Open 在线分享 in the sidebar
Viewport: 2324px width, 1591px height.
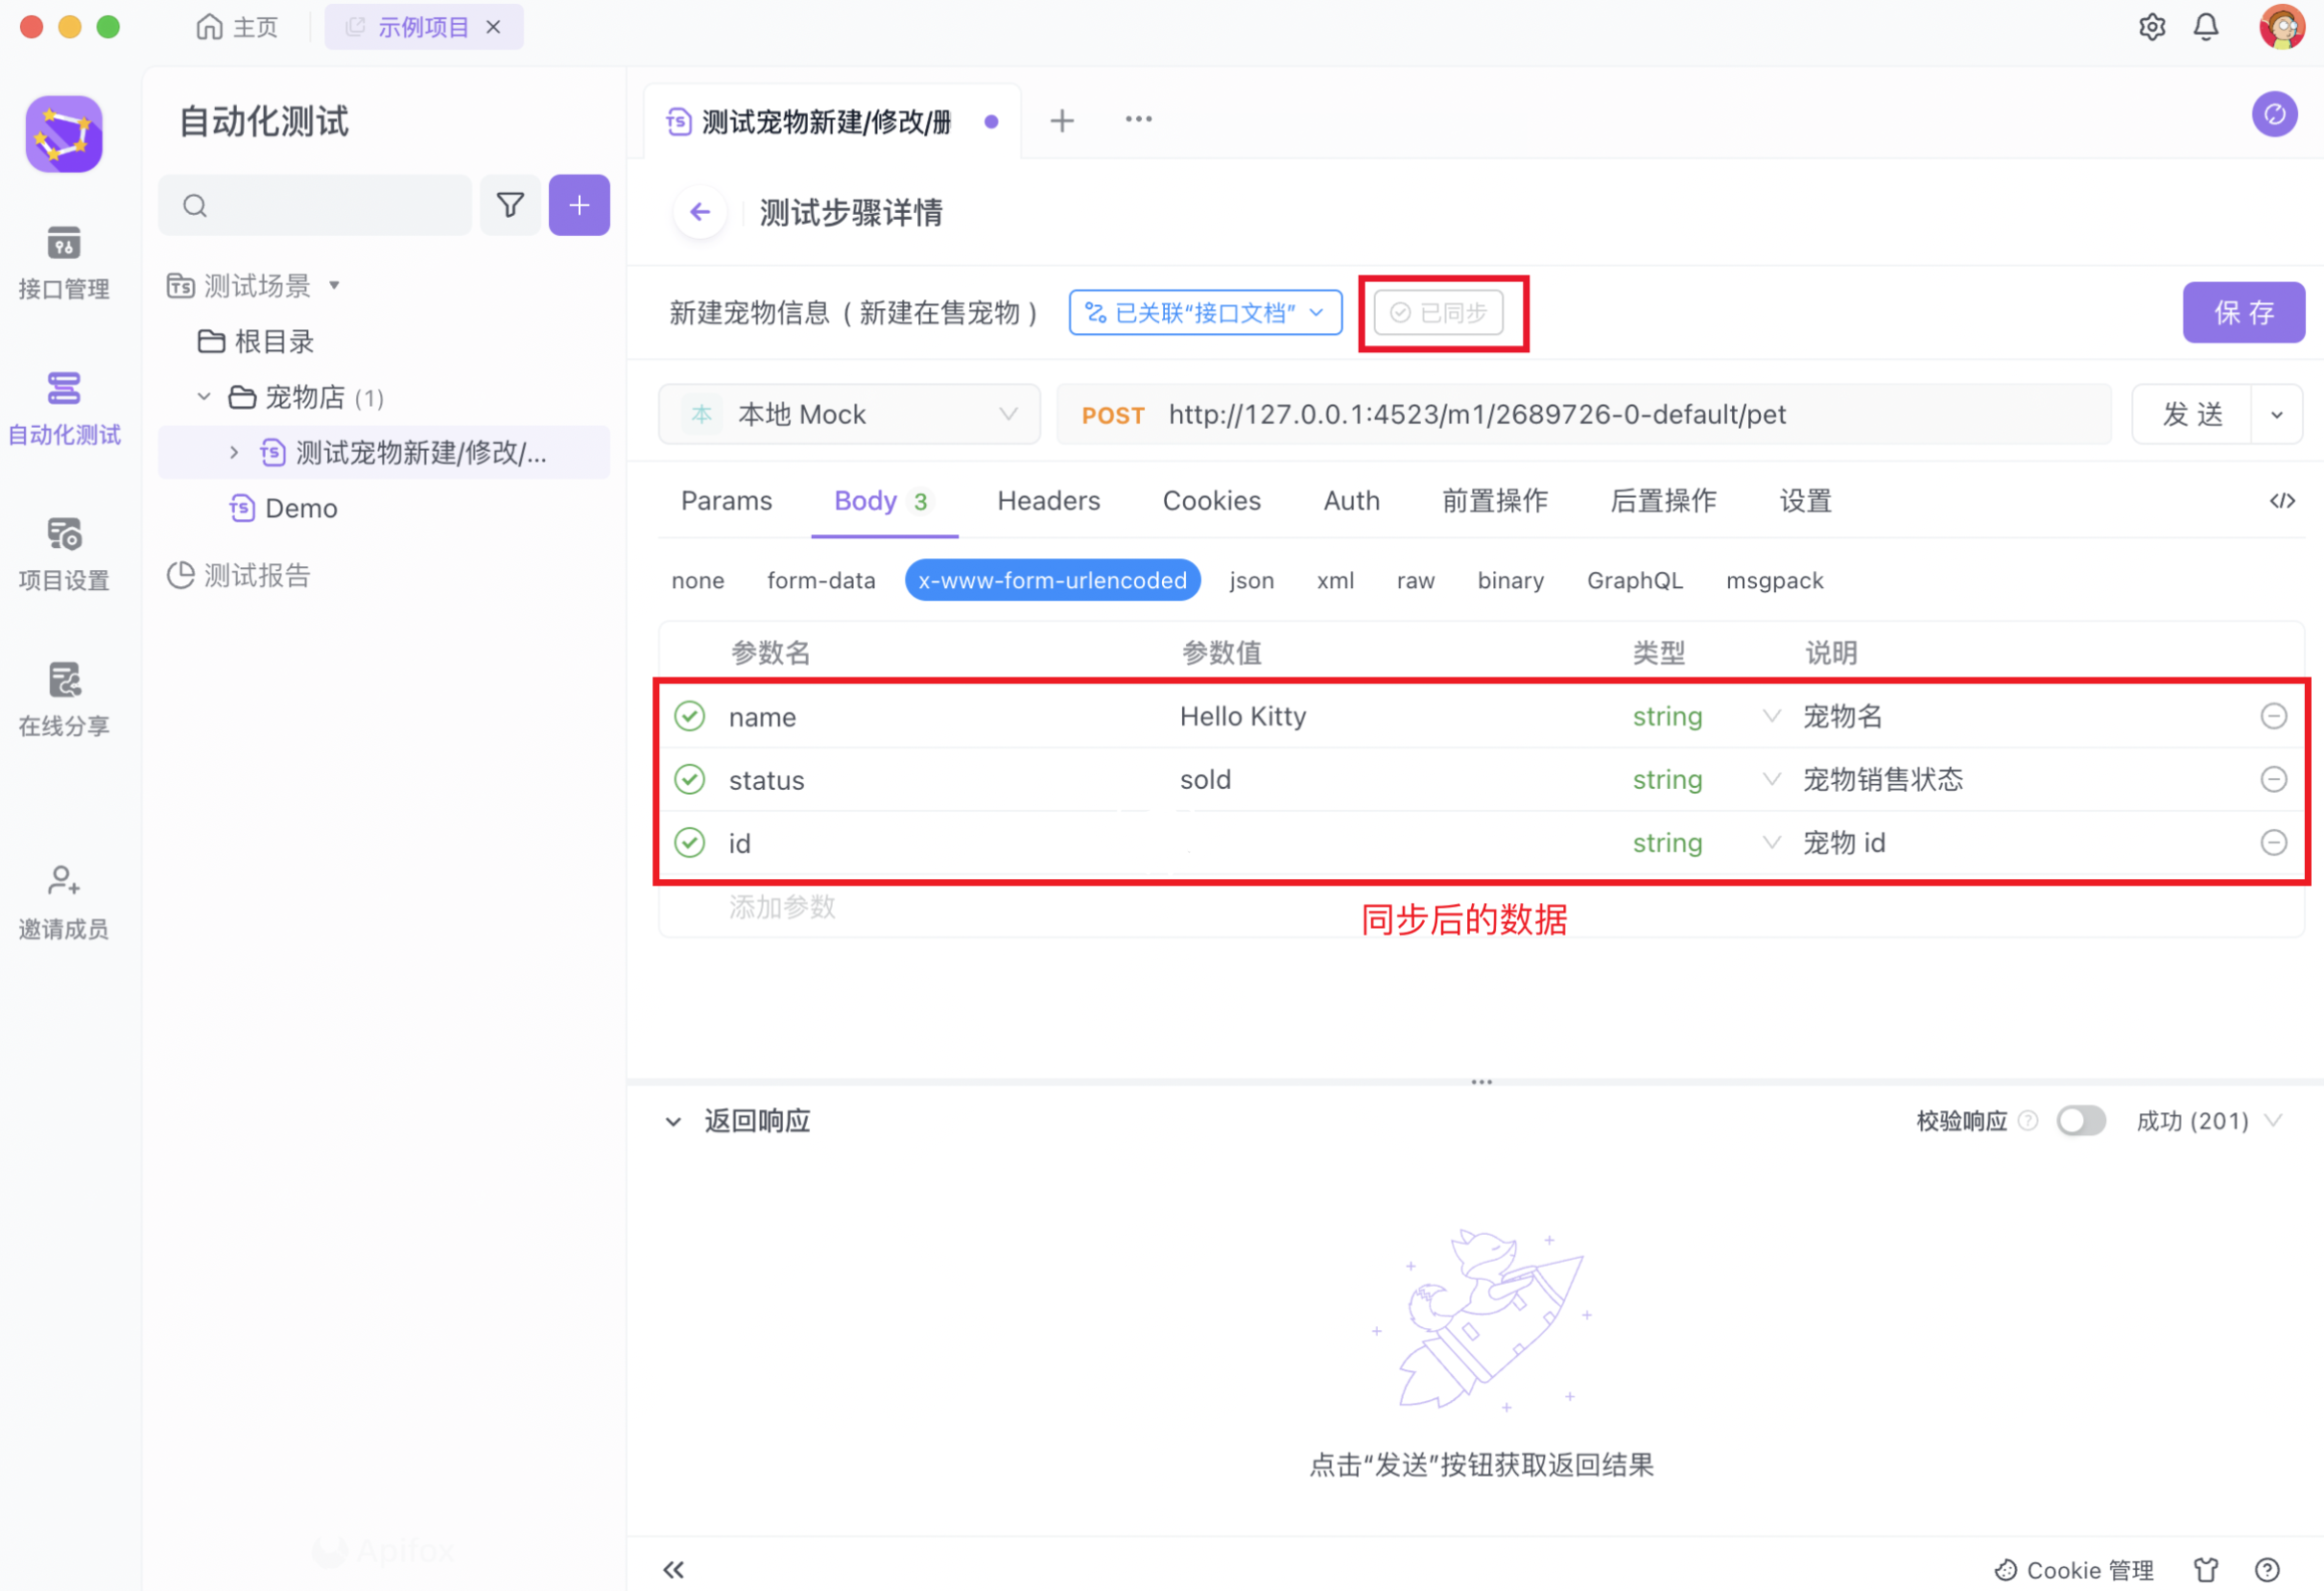[63, 698]
